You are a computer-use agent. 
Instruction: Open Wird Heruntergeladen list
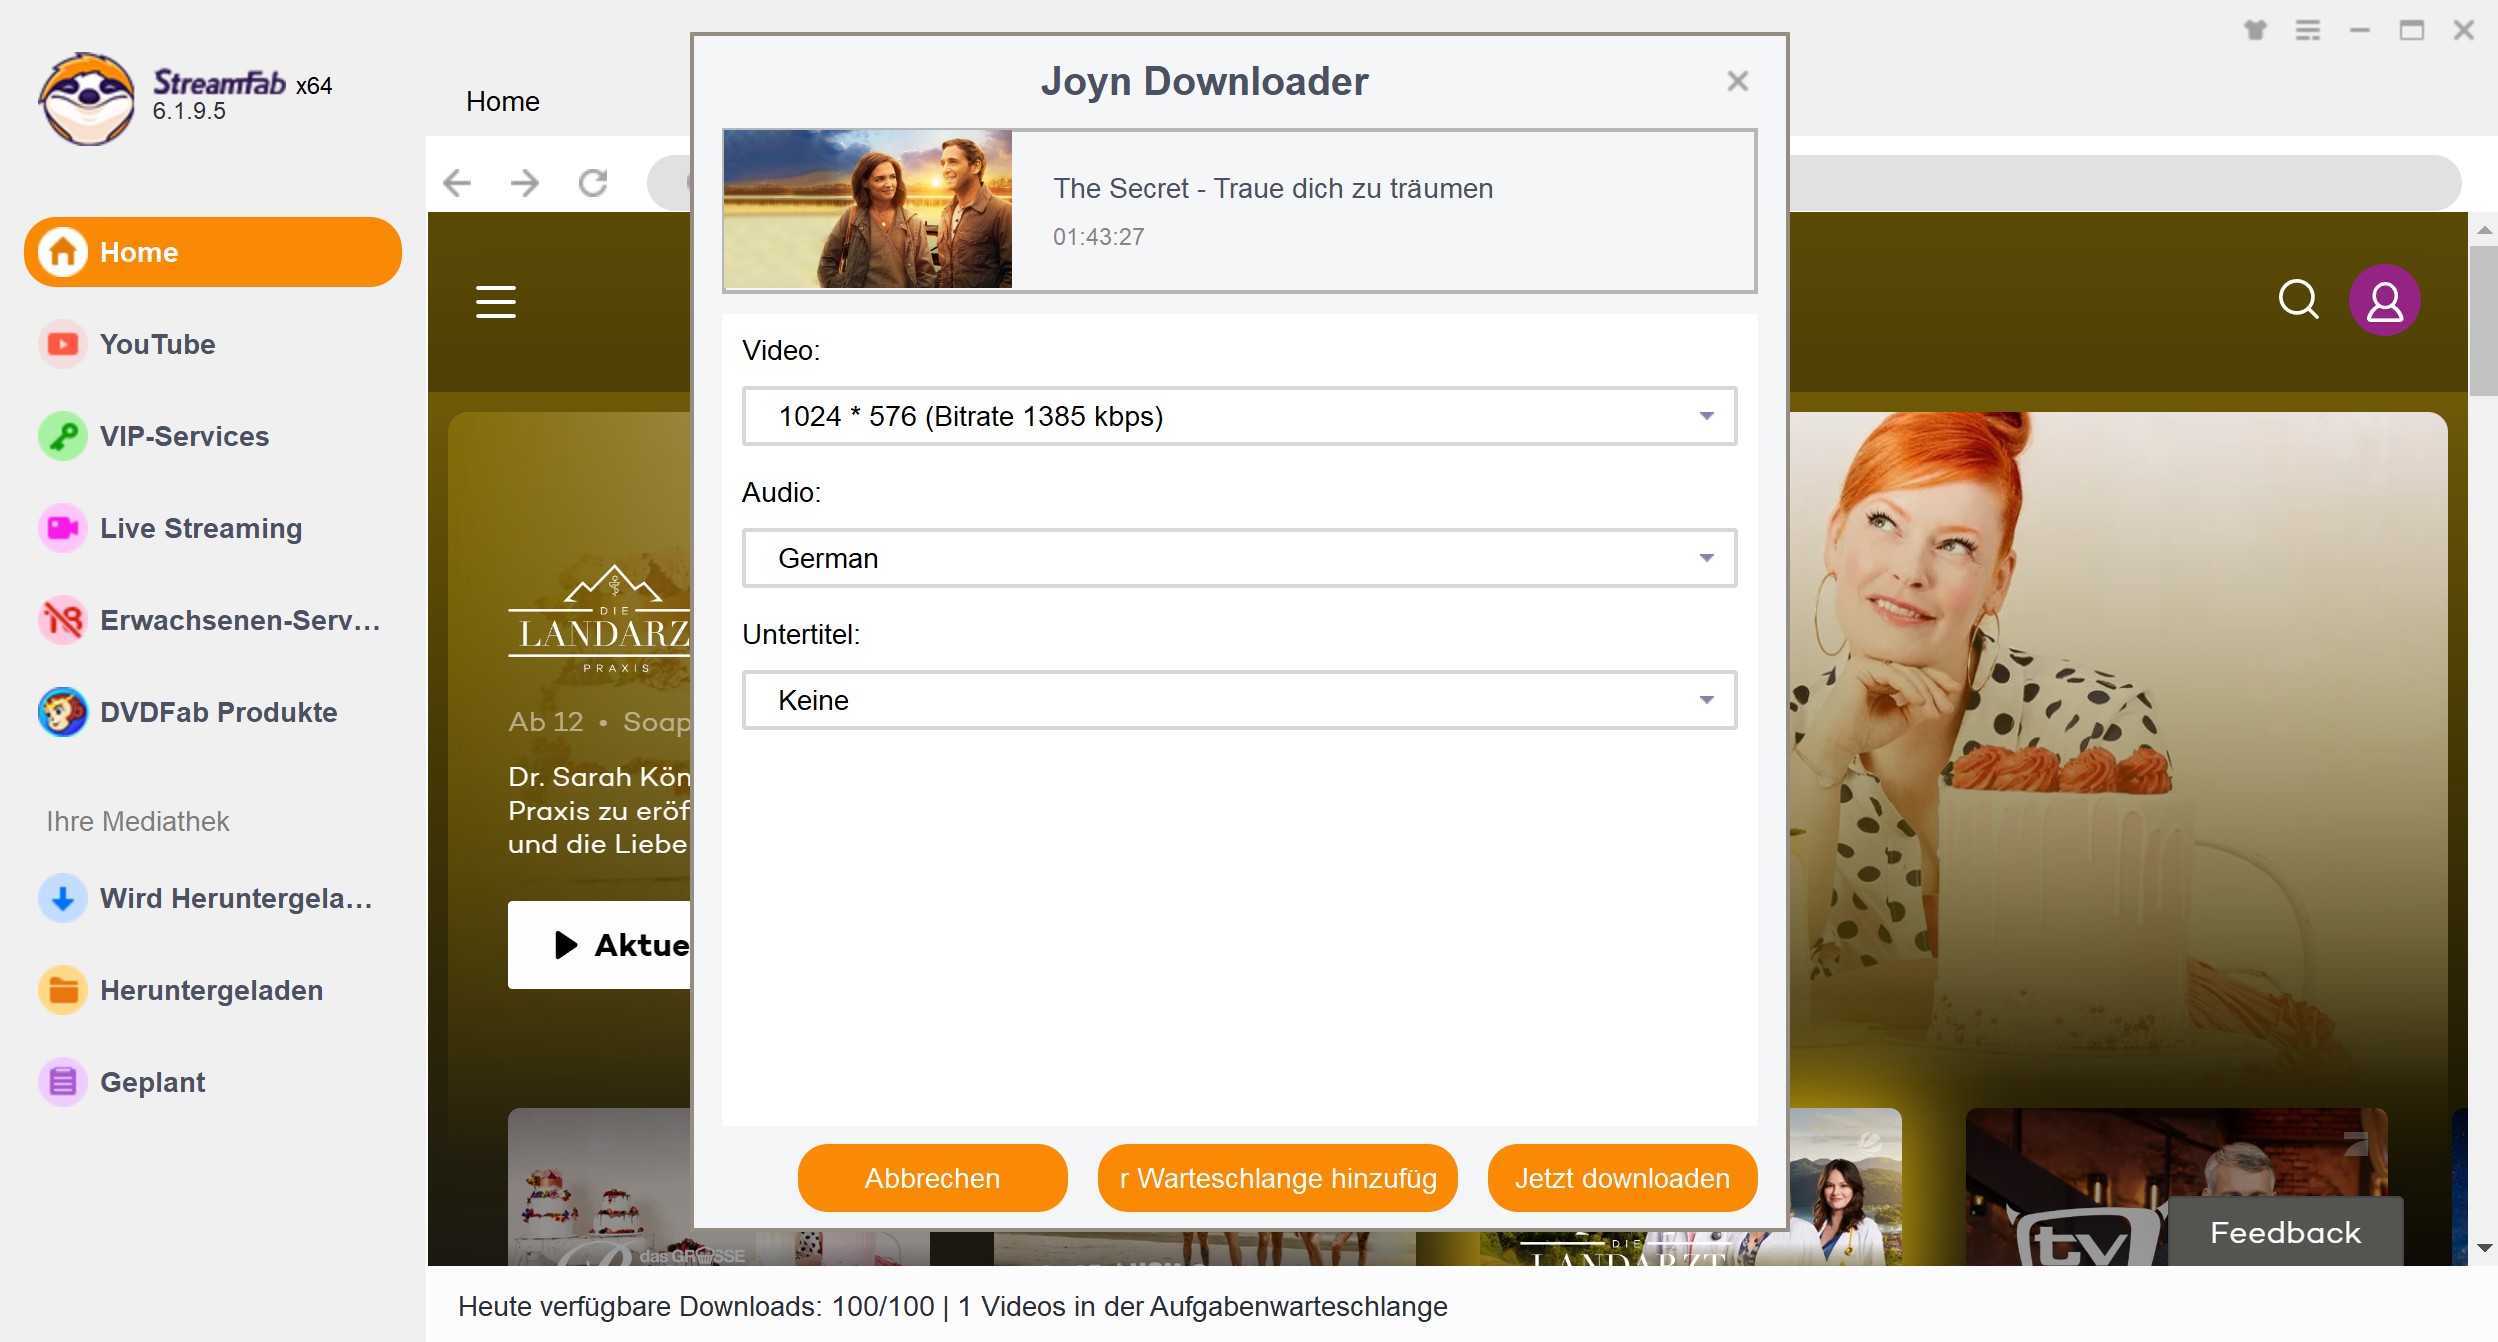tap(213, 898)
